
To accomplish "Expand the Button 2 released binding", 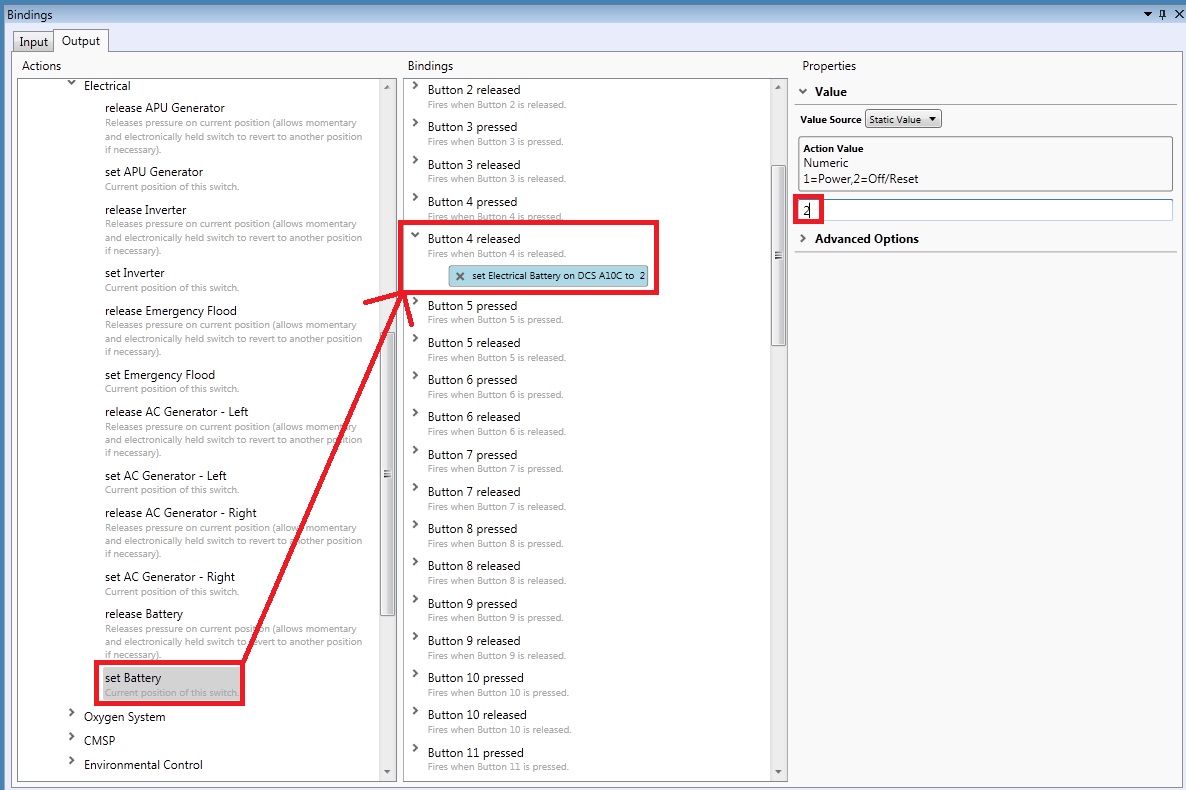I will (x=415, y=86).
